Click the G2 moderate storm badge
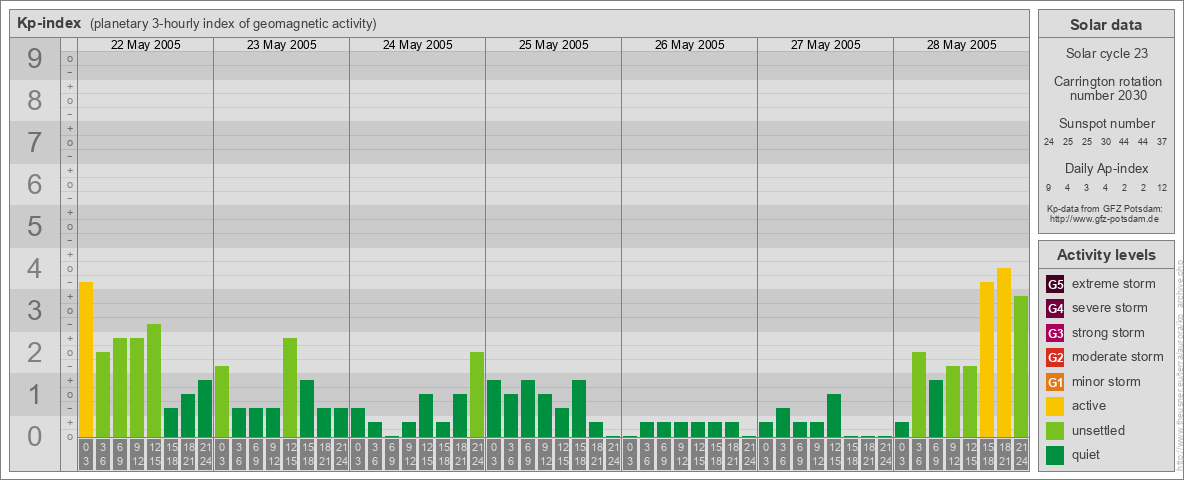1184x480 pixels. (1055, 357)
